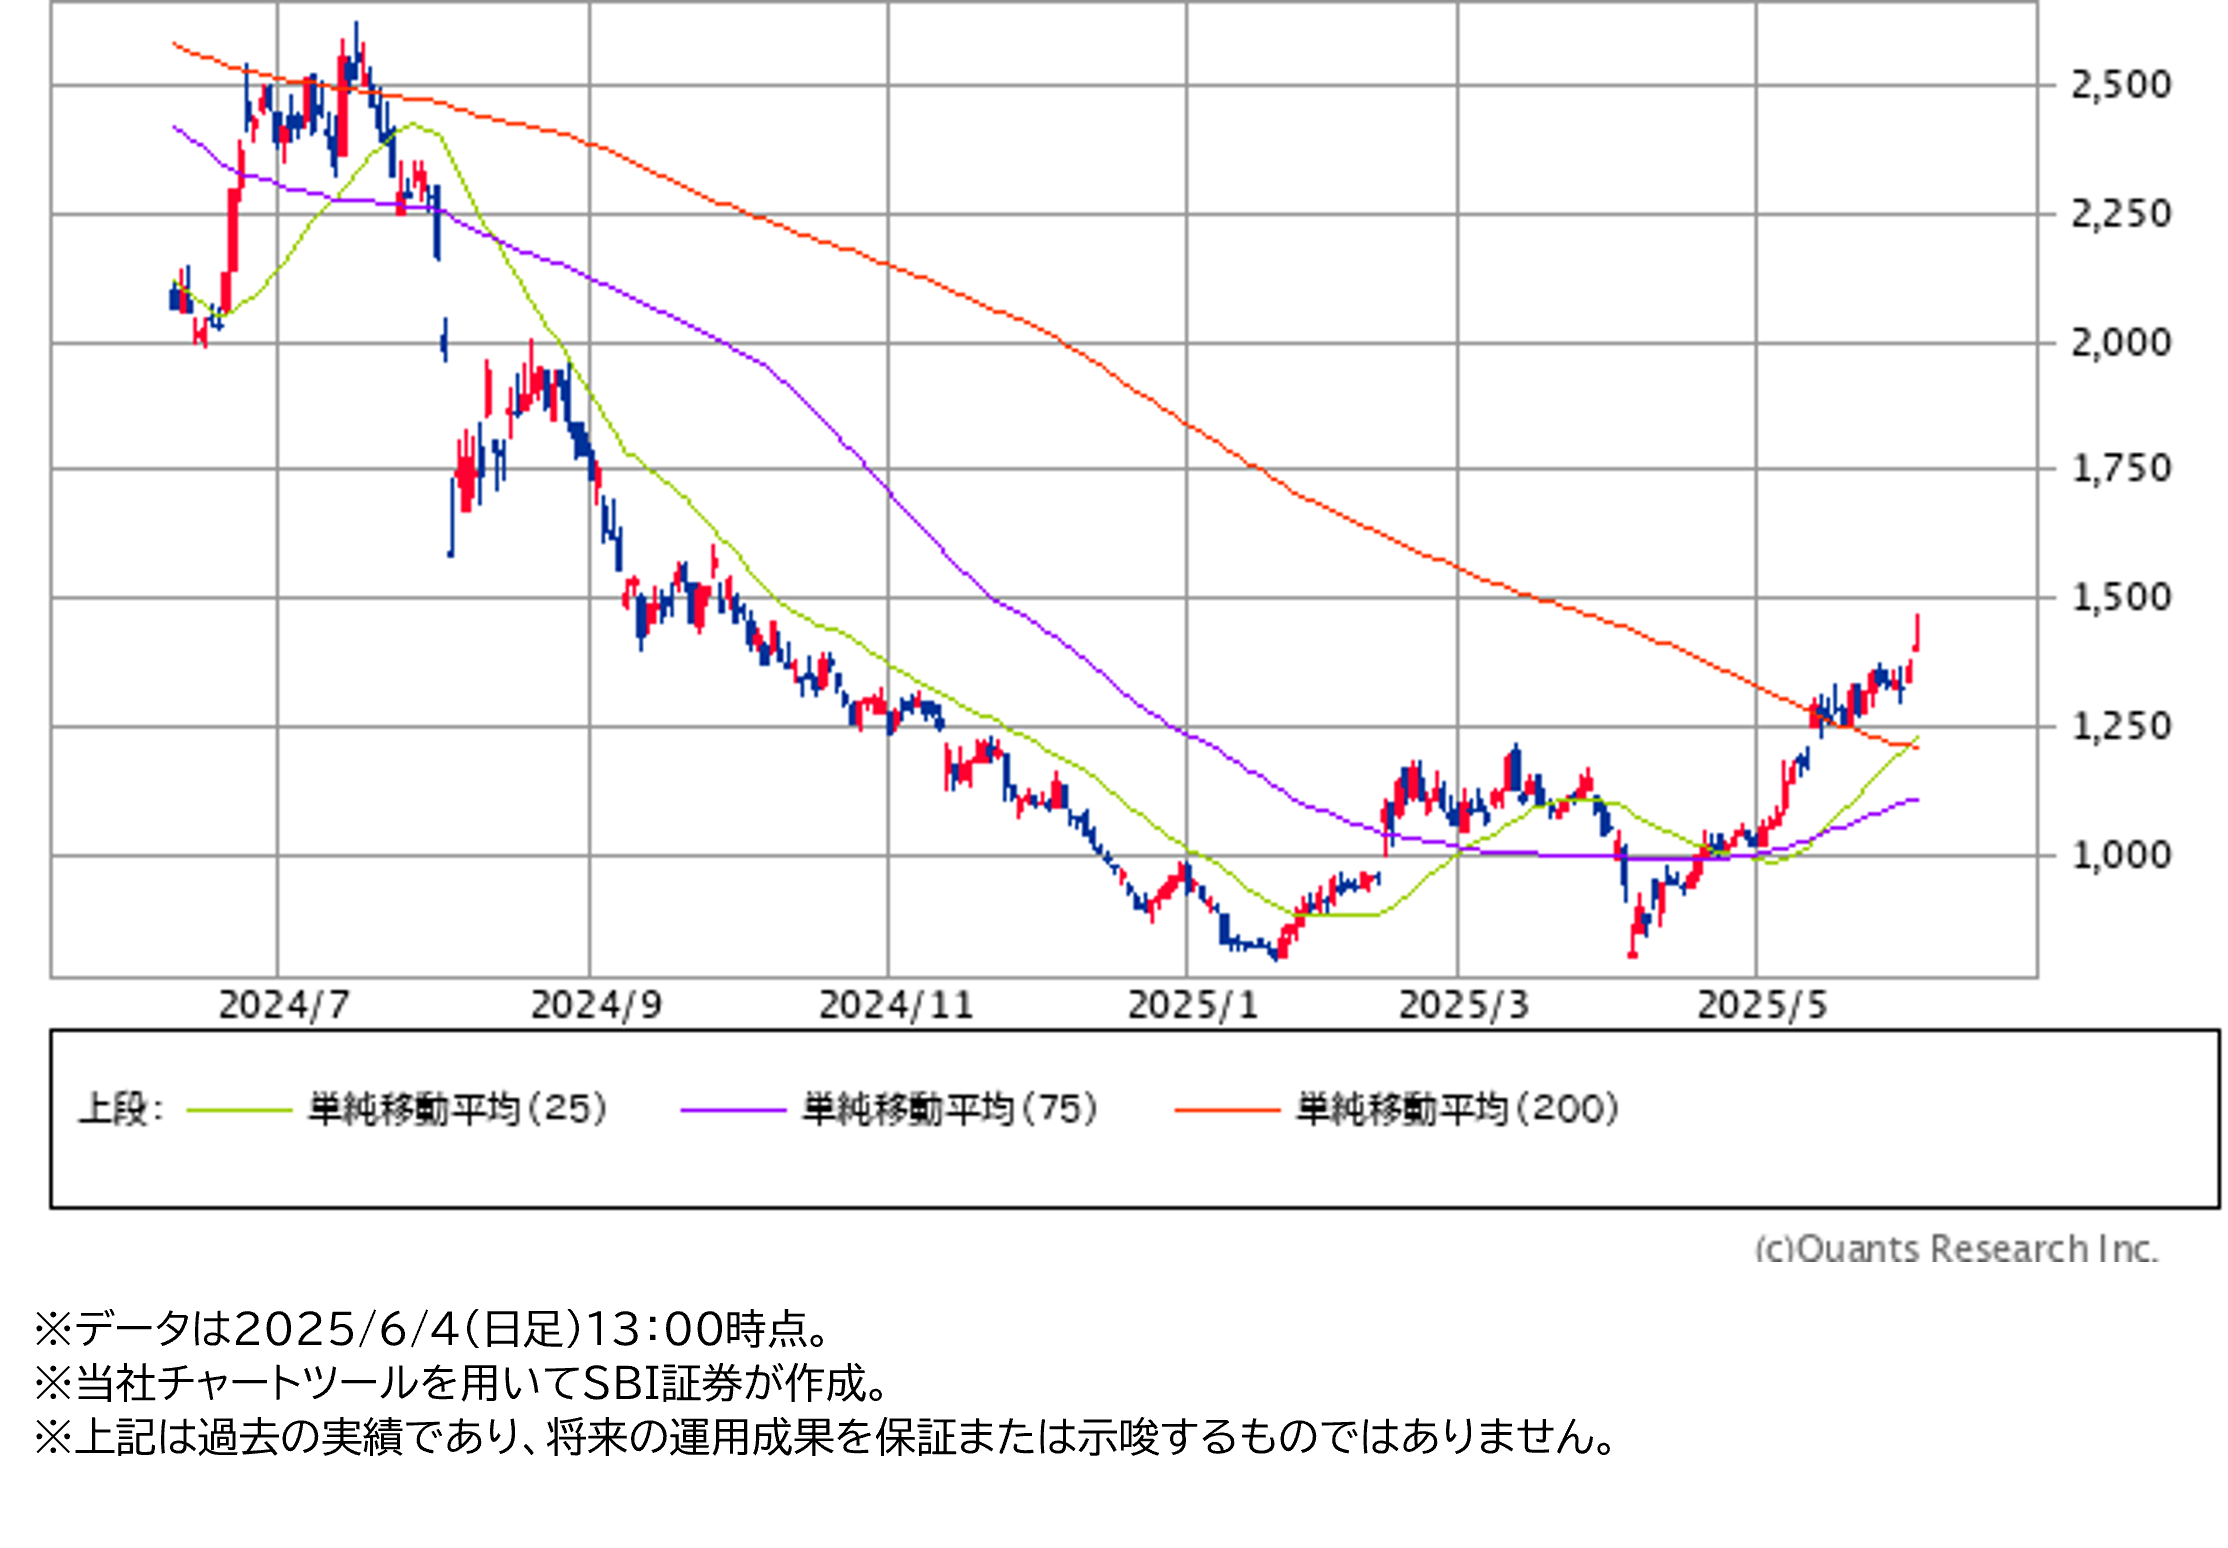Screen dimensions: 2228x1548
Task: Click the 2025/3 date axis label
Action: pyautogui.click(x=1464, y=1005)
